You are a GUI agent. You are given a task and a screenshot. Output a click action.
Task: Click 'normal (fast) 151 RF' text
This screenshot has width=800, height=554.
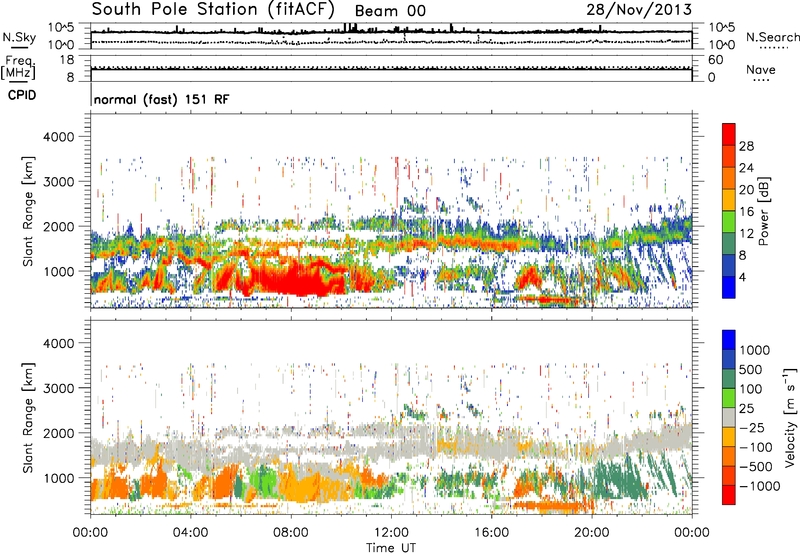click(162, 99)
